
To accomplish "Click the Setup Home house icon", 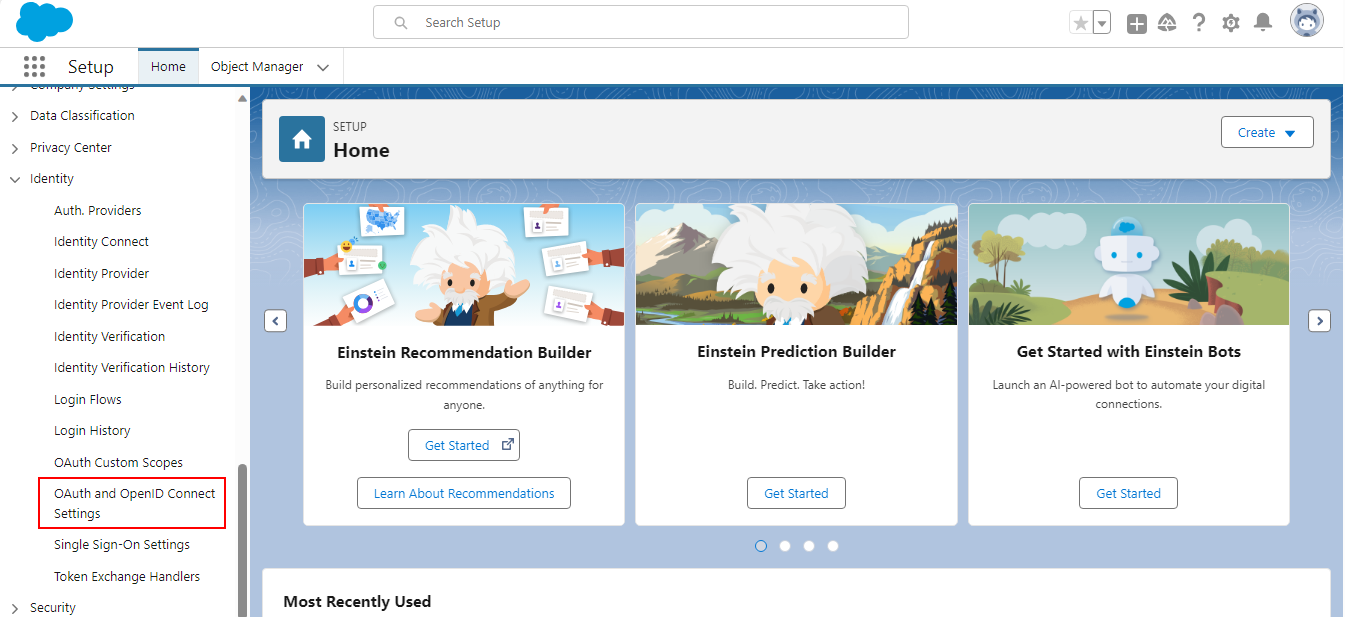I will 302,139.
